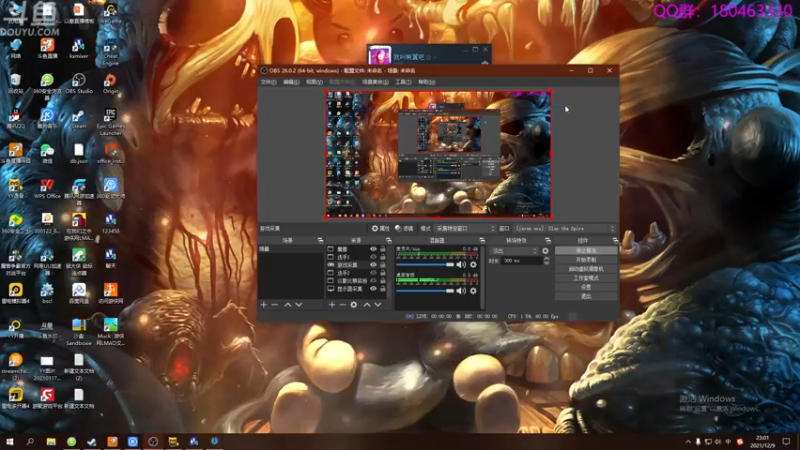Open microphone/Aux audio settings gear

point(473,264)
